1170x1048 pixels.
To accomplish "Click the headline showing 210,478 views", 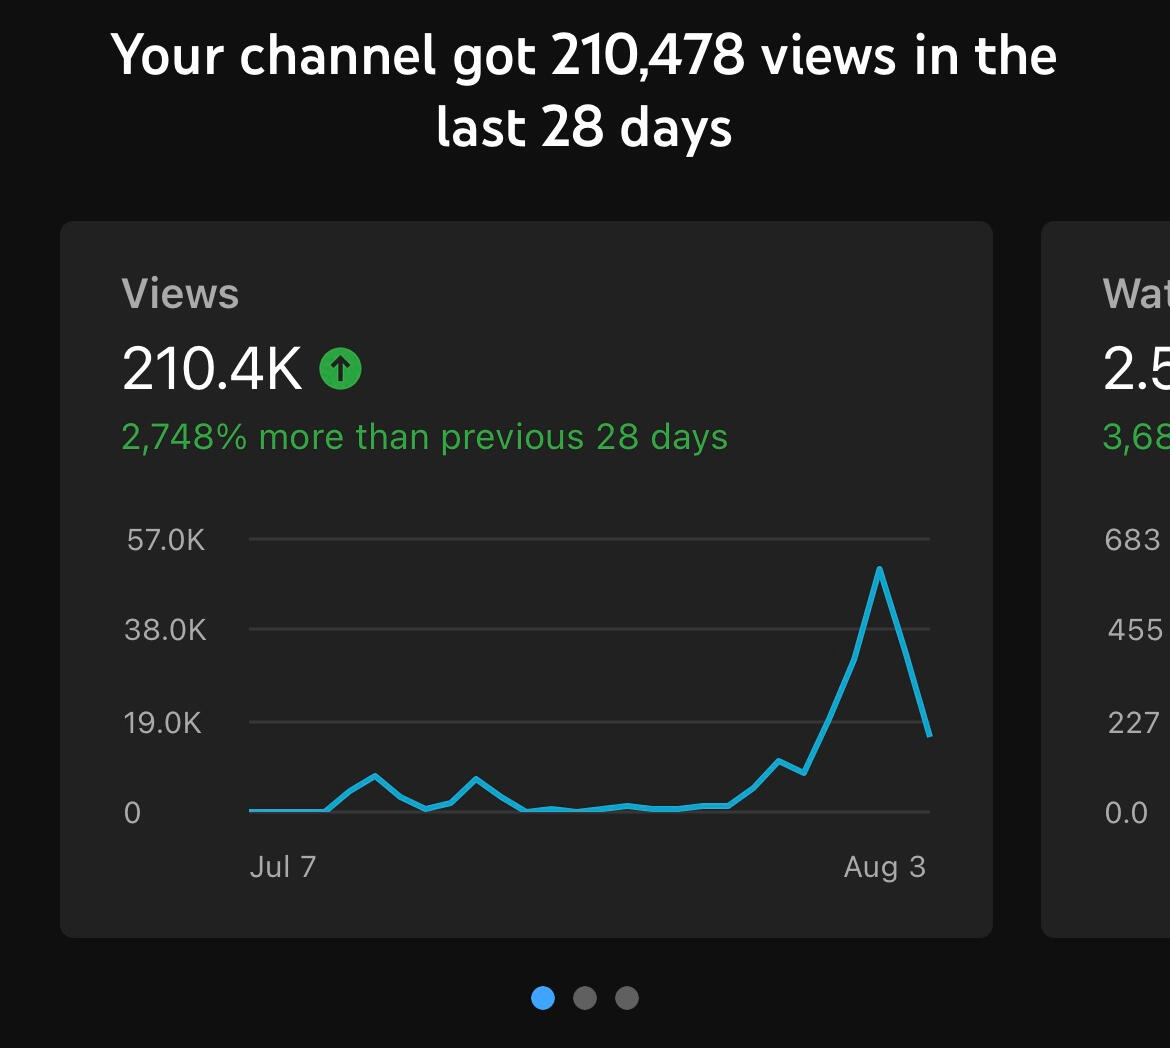I will coord(585,90).
